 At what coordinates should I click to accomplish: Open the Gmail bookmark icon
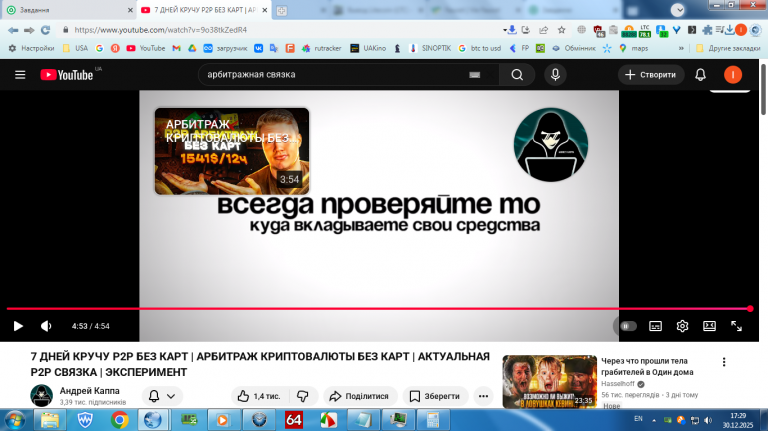pyautogui.click(x=176, y=48)
